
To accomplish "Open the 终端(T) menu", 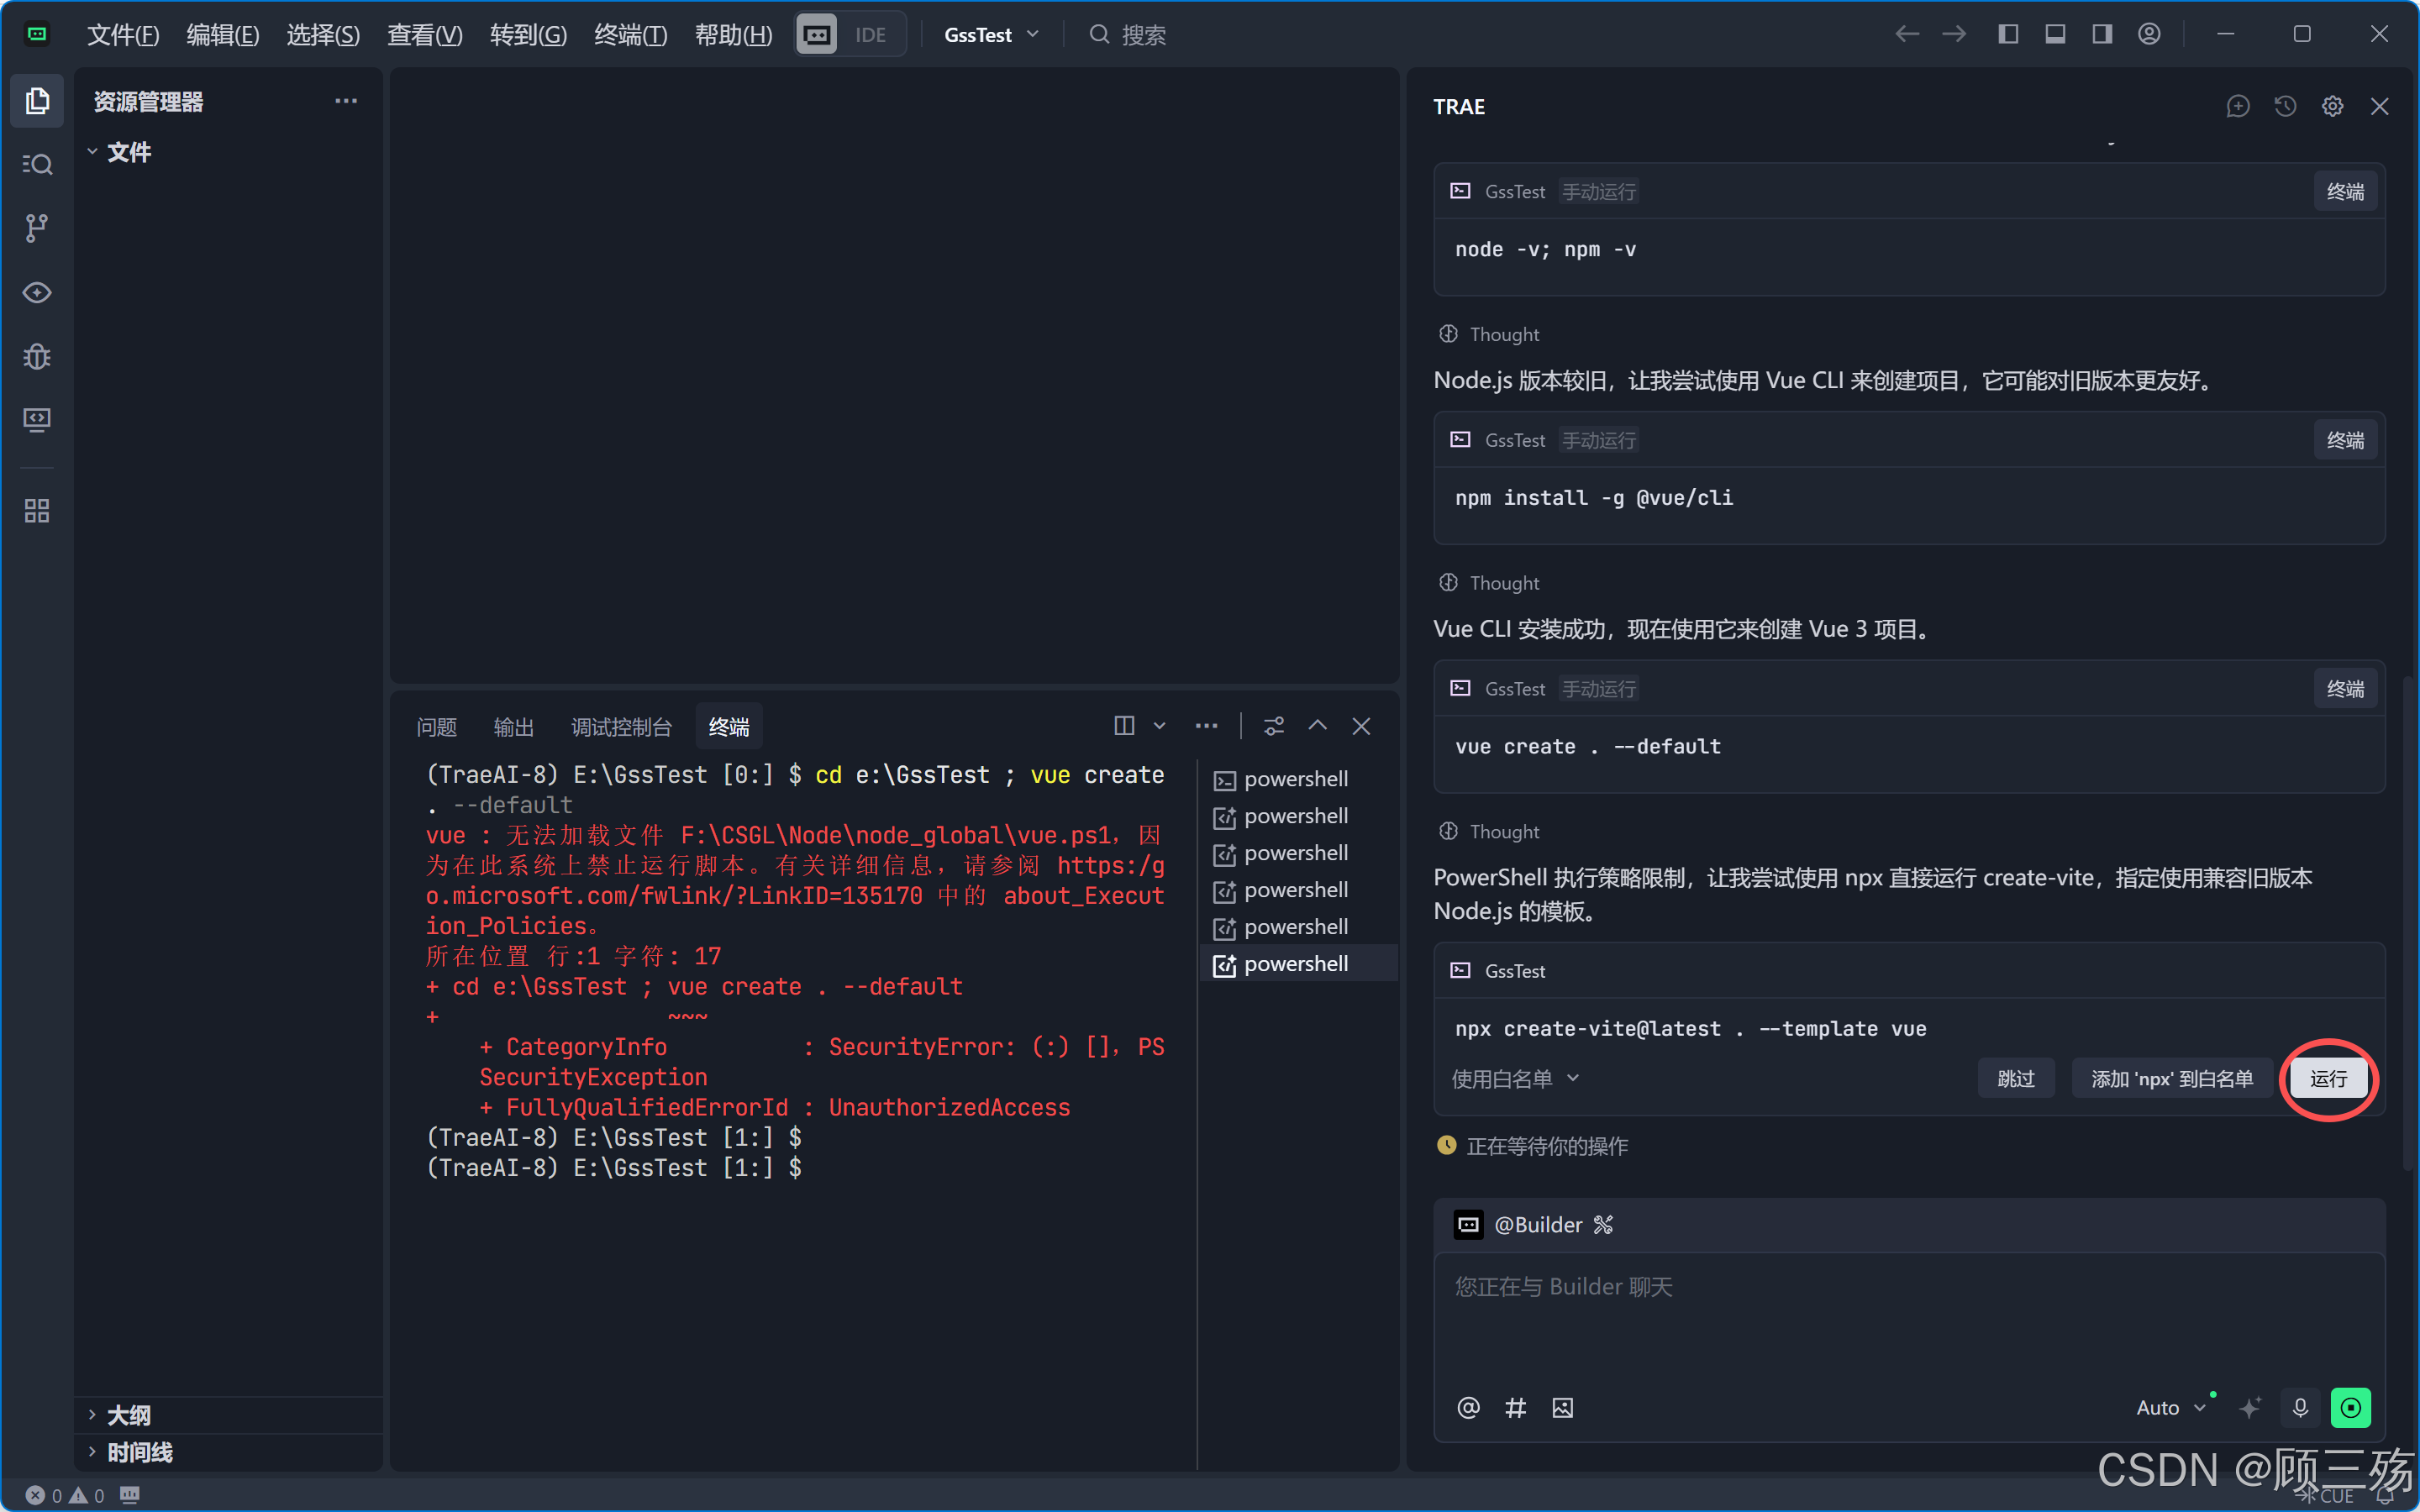I will [x=630, y=35].
